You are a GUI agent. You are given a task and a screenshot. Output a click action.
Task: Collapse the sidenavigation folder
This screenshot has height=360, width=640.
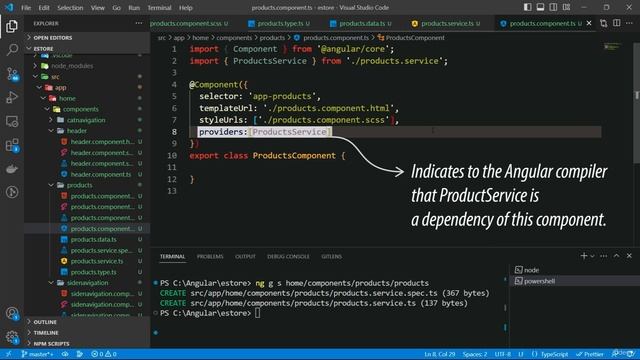[87, 283]
